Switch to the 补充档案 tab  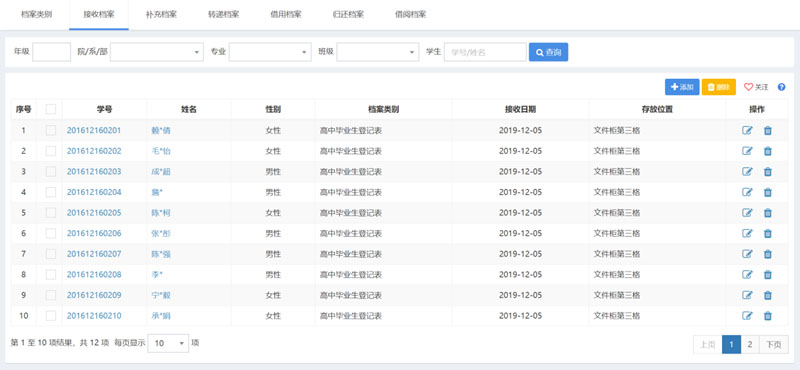[161, 14]
